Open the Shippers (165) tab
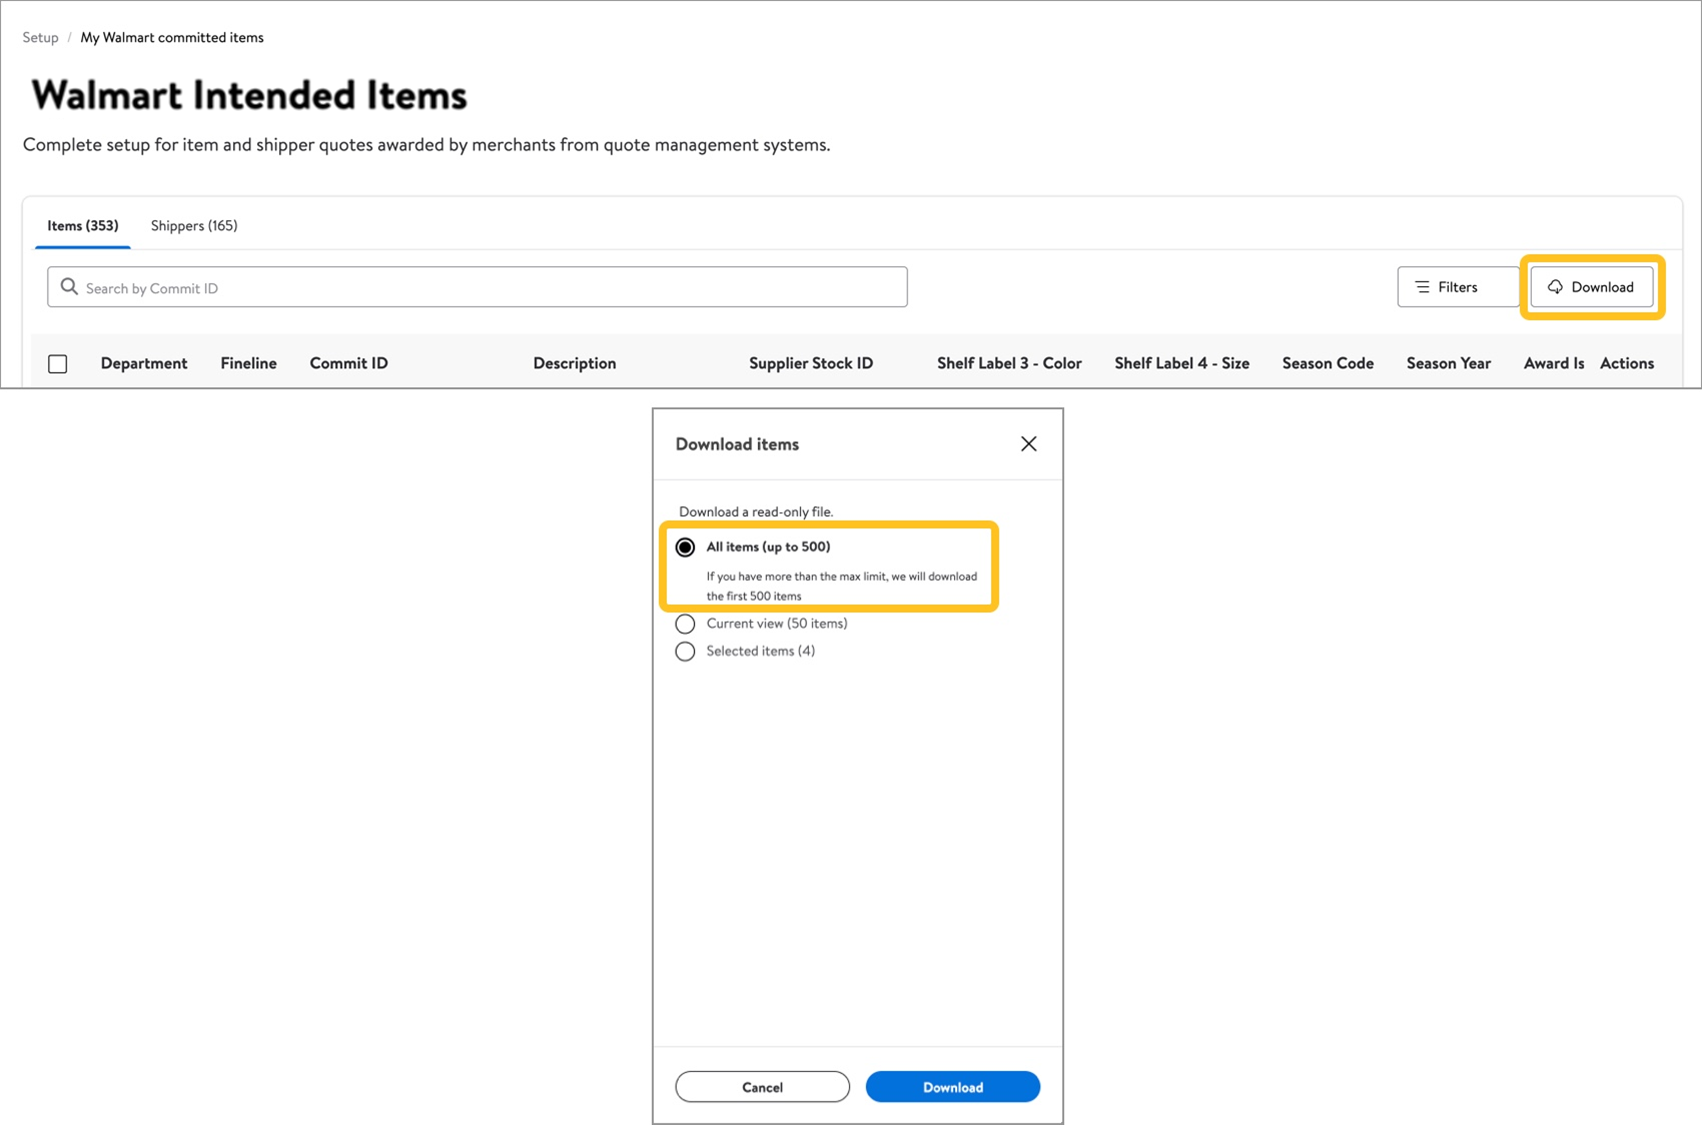This screenshot has height=1125, width=1702. (194, 226)
